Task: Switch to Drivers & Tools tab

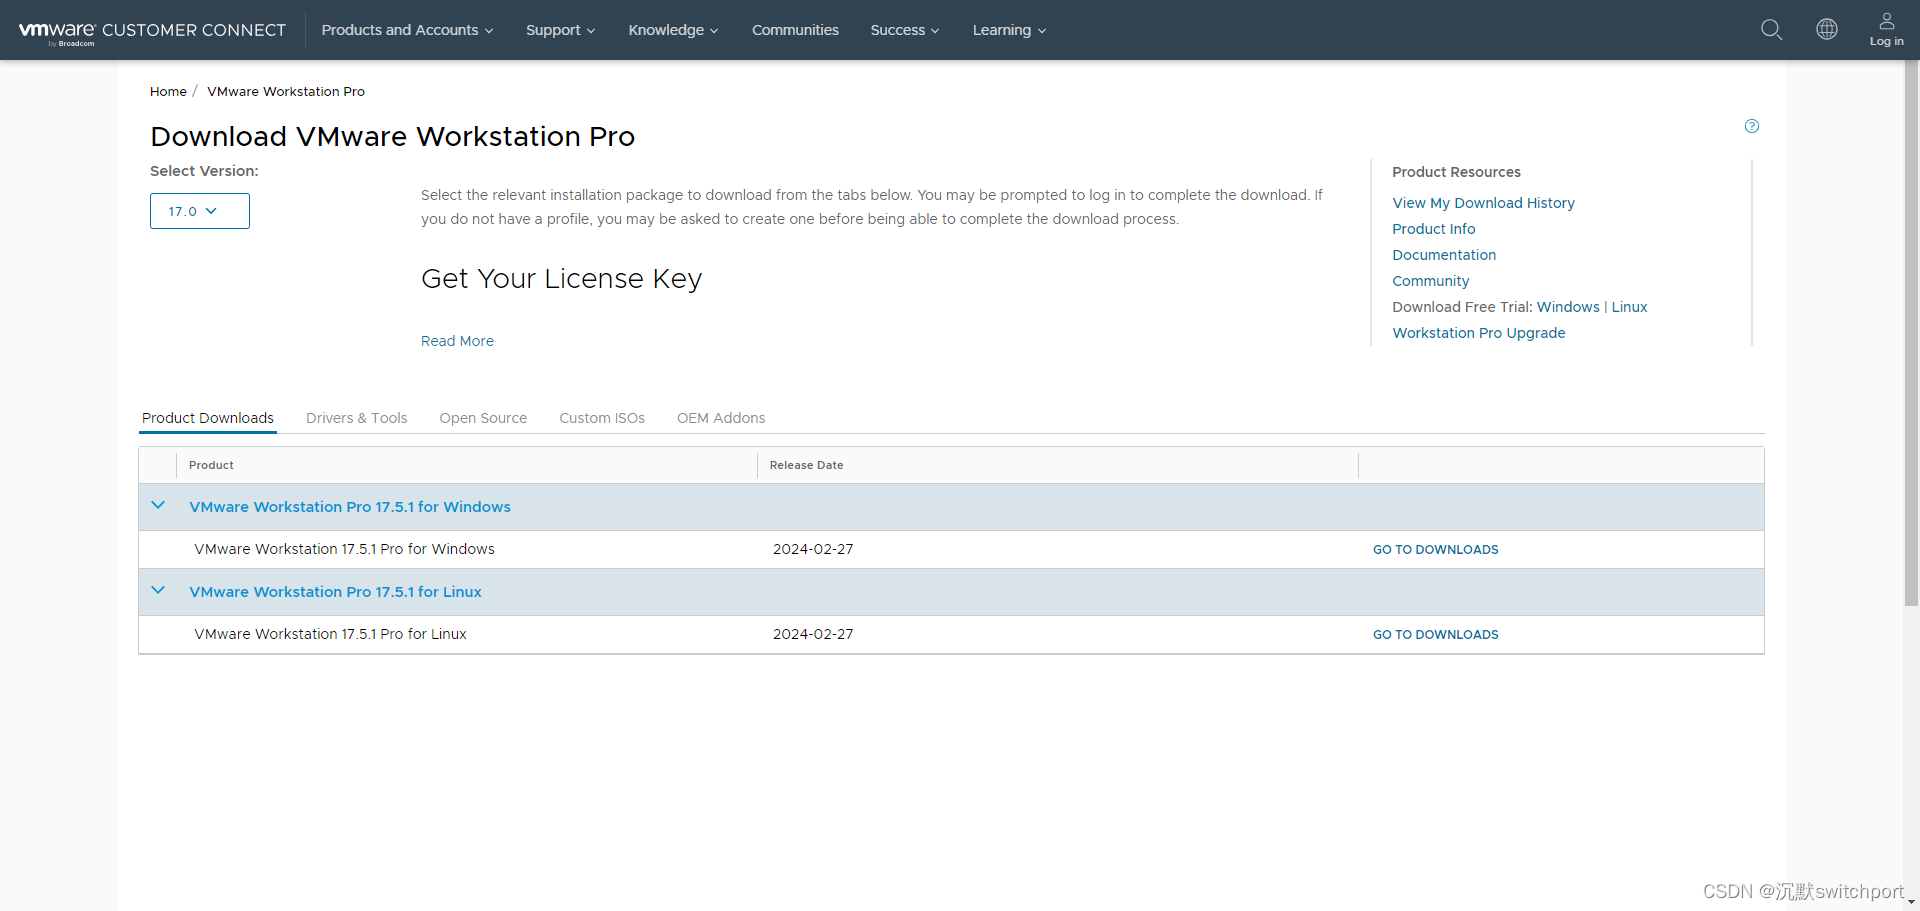Action: [x=357, y=418]
